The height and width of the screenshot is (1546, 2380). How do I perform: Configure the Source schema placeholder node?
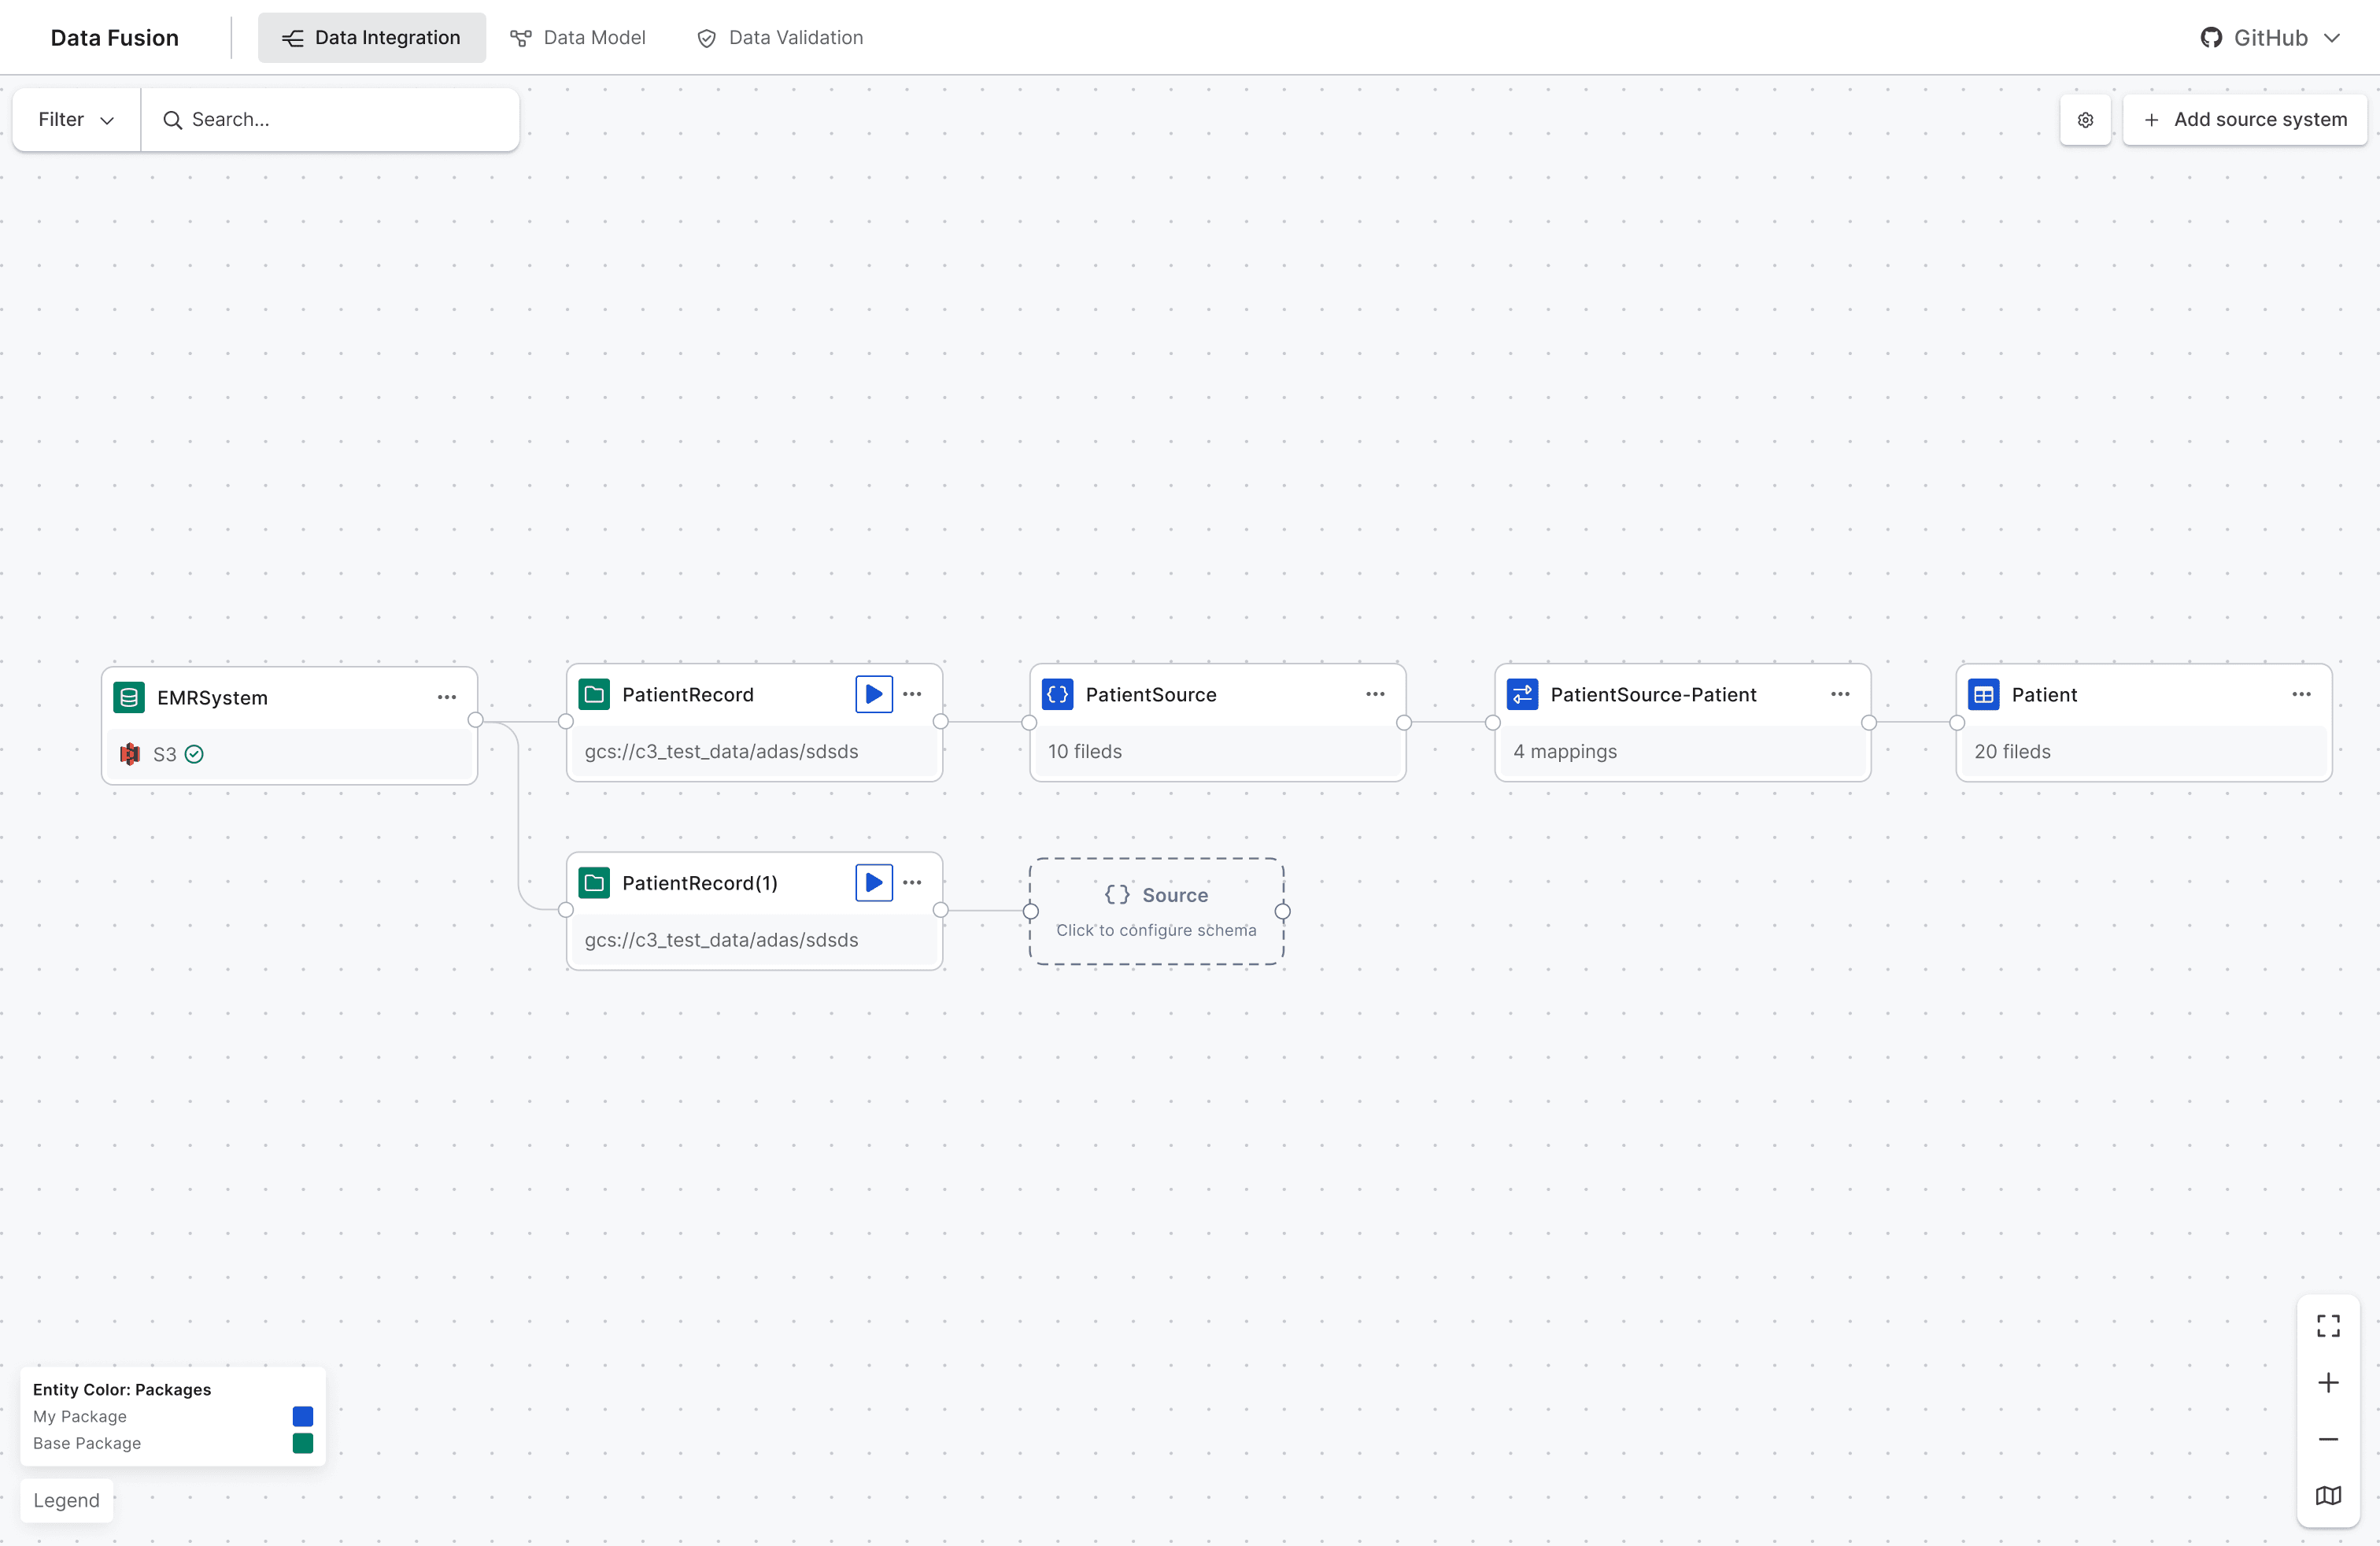pyautogui.click(x=1157, y=911)
